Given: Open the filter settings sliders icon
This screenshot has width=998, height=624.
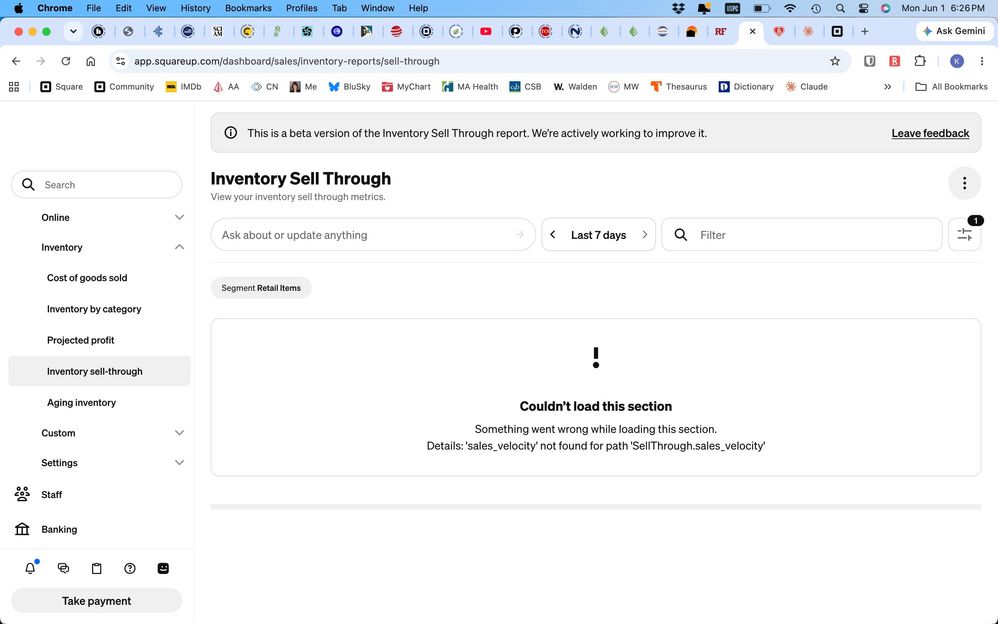Looking at the screenshot, I should [964, 235].
